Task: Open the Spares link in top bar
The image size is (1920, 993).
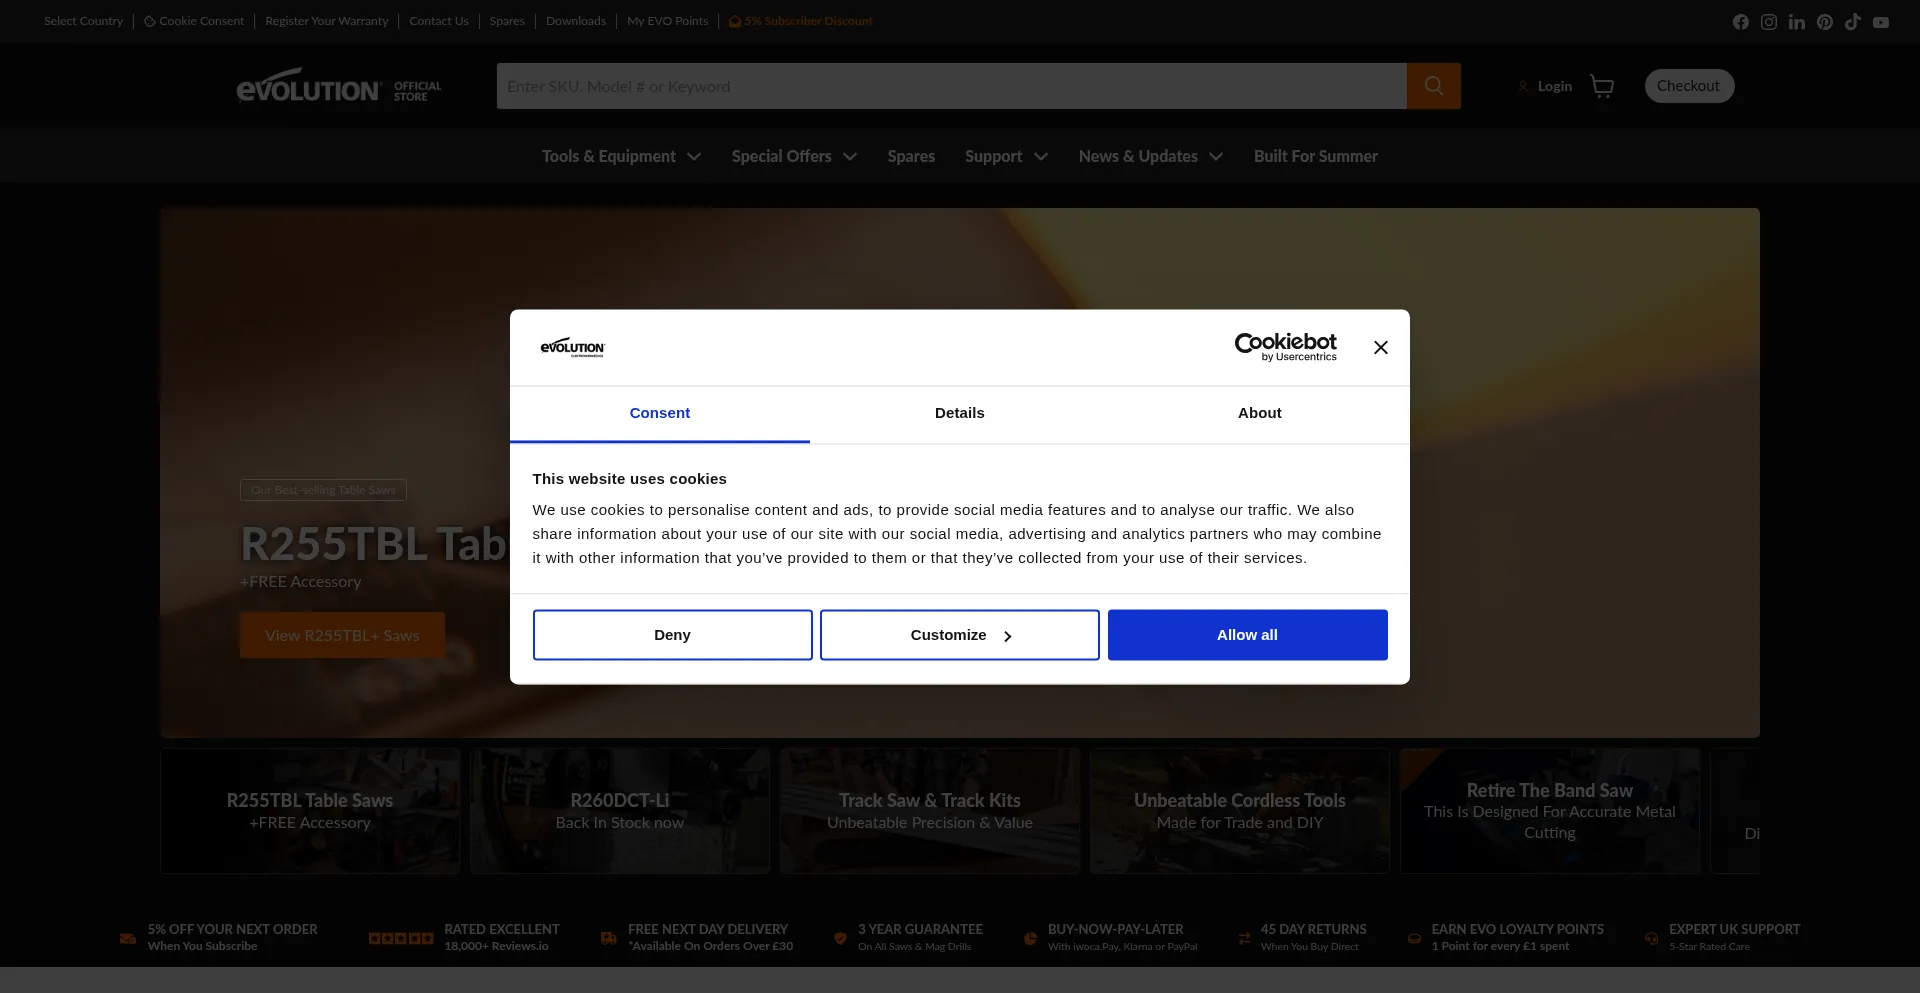Action: point(507,21)
